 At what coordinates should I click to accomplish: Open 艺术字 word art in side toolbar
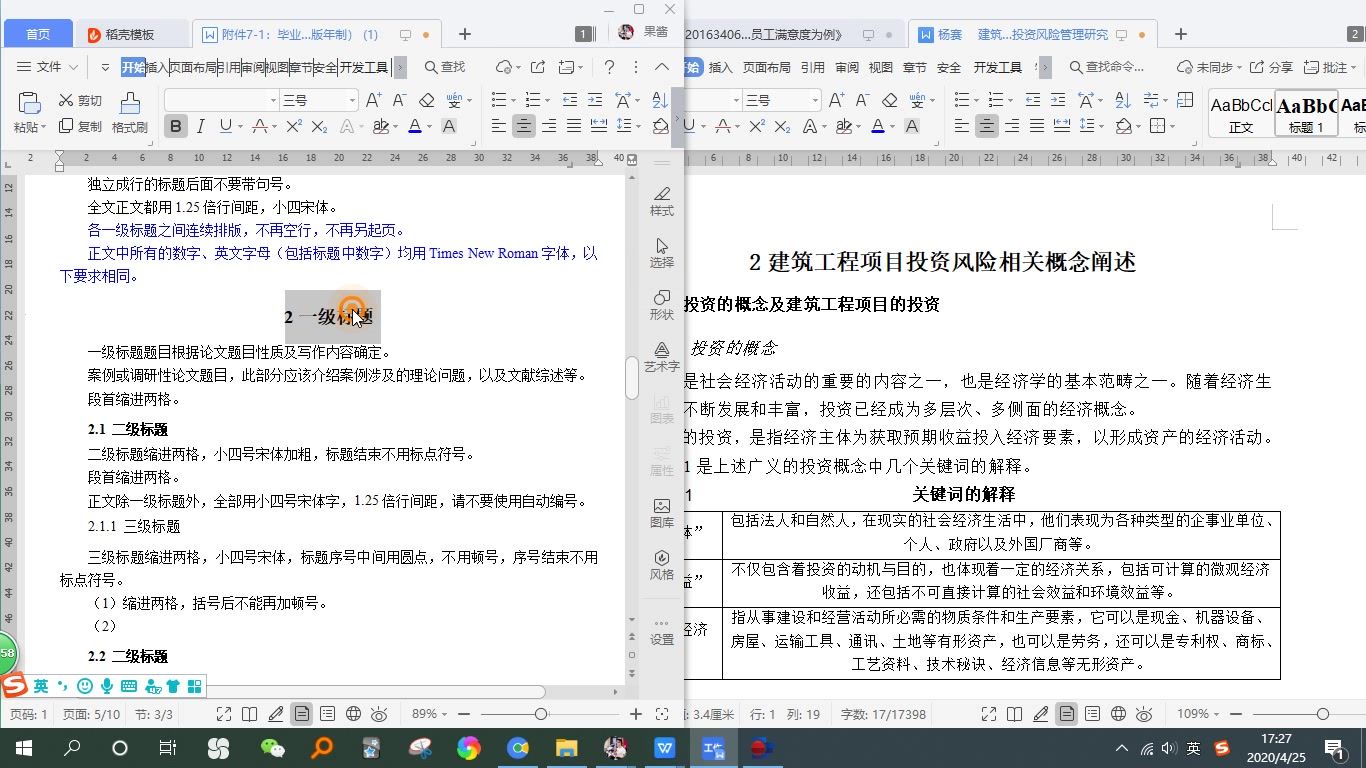(662, 356)
